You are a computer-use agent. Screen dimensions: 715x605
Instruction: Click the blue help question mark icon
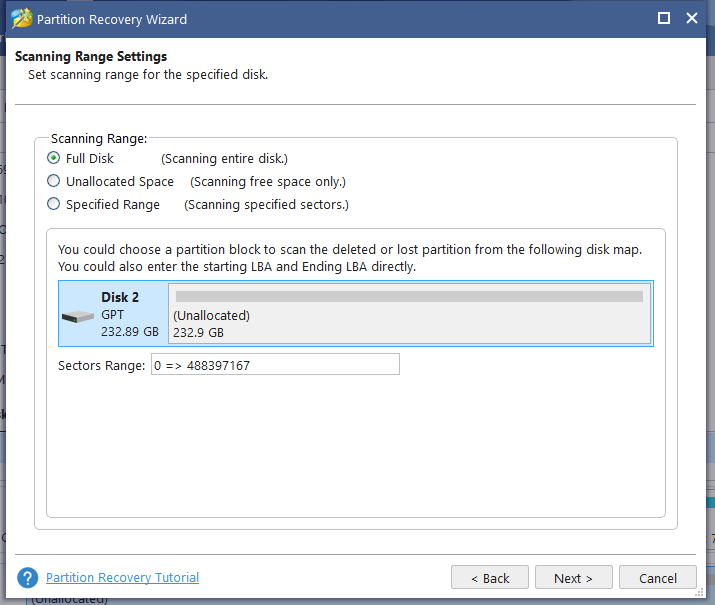point(28,578)
